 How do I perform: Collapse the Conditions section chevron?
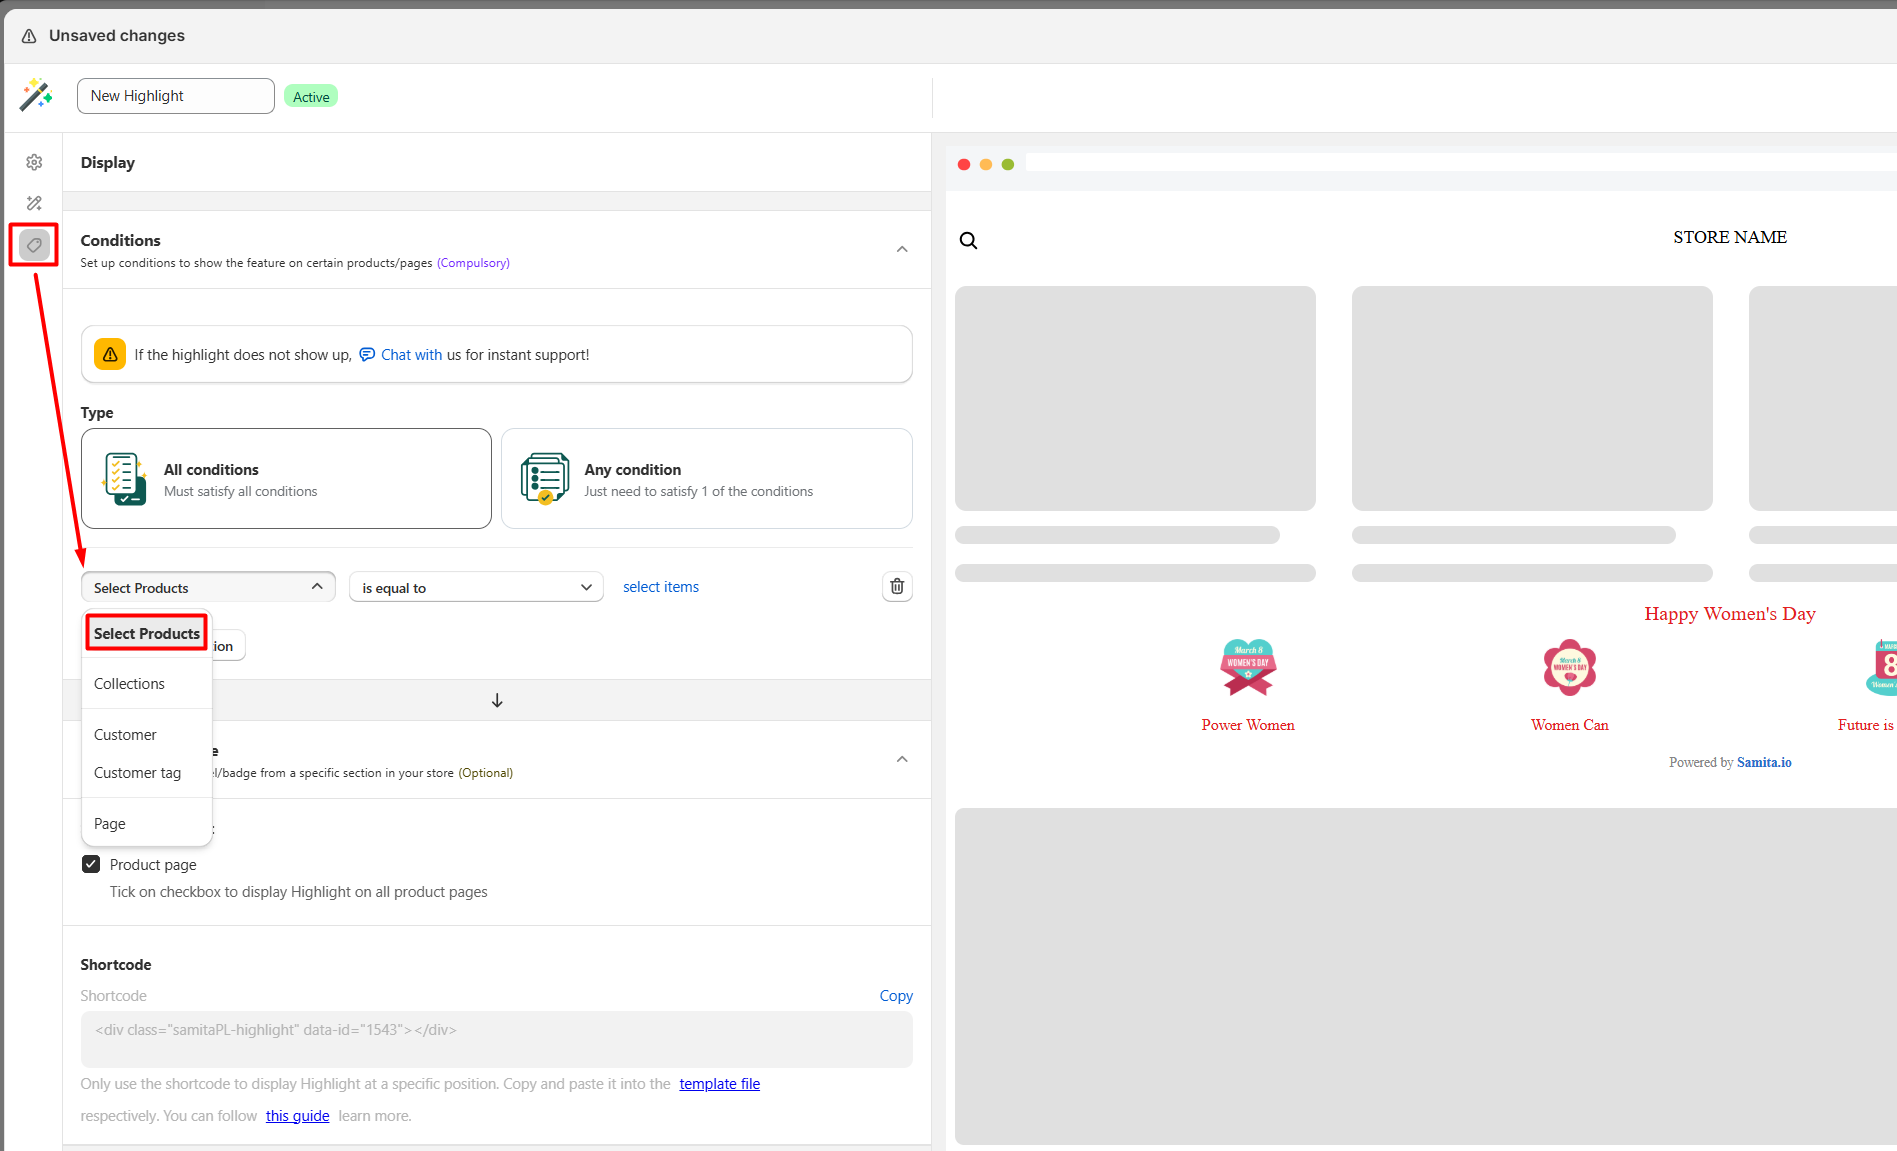[x=902, y=249]
